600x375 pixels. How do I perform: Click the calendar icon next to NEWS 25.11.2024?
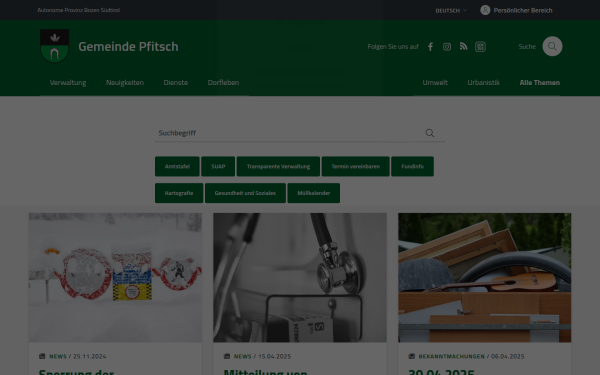42,356
